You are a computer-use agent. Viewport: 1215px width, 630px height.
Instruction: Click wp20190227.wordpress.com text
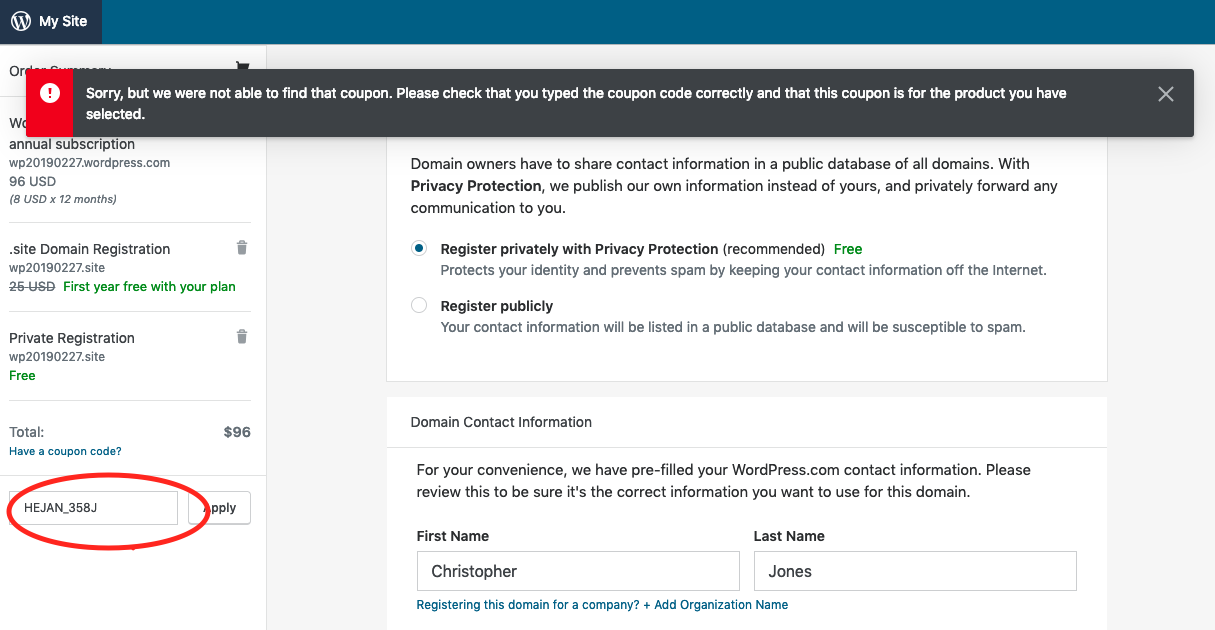click(90, 163)
